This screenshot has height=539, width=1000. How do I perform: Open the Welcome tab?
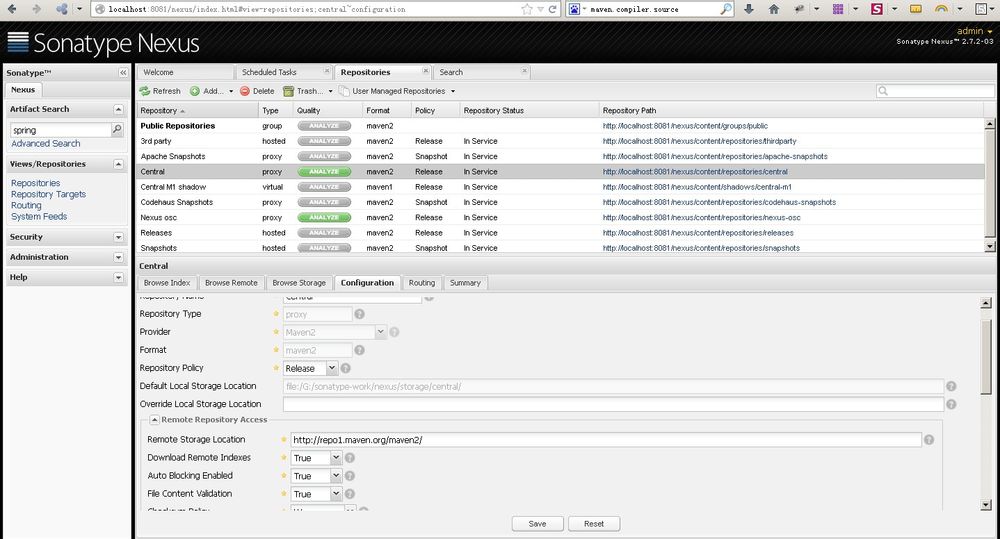point(158,72)
